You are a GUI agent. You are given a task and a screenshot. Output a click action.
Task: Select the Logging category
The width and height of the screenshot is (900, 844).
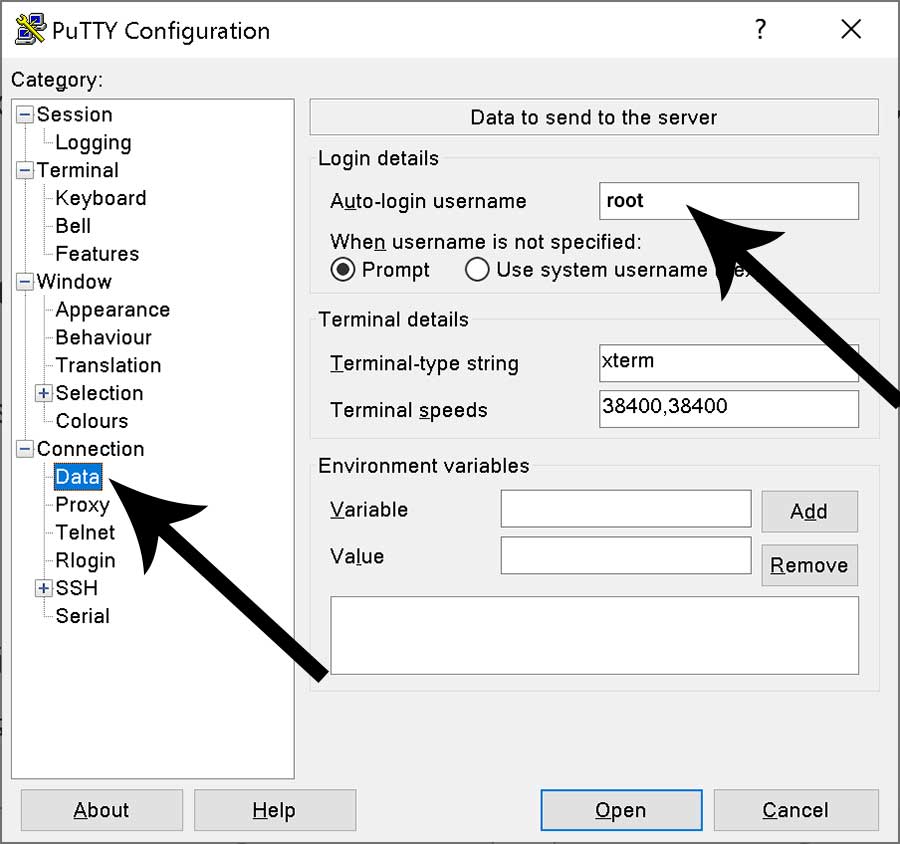click(x=93, y=143)
